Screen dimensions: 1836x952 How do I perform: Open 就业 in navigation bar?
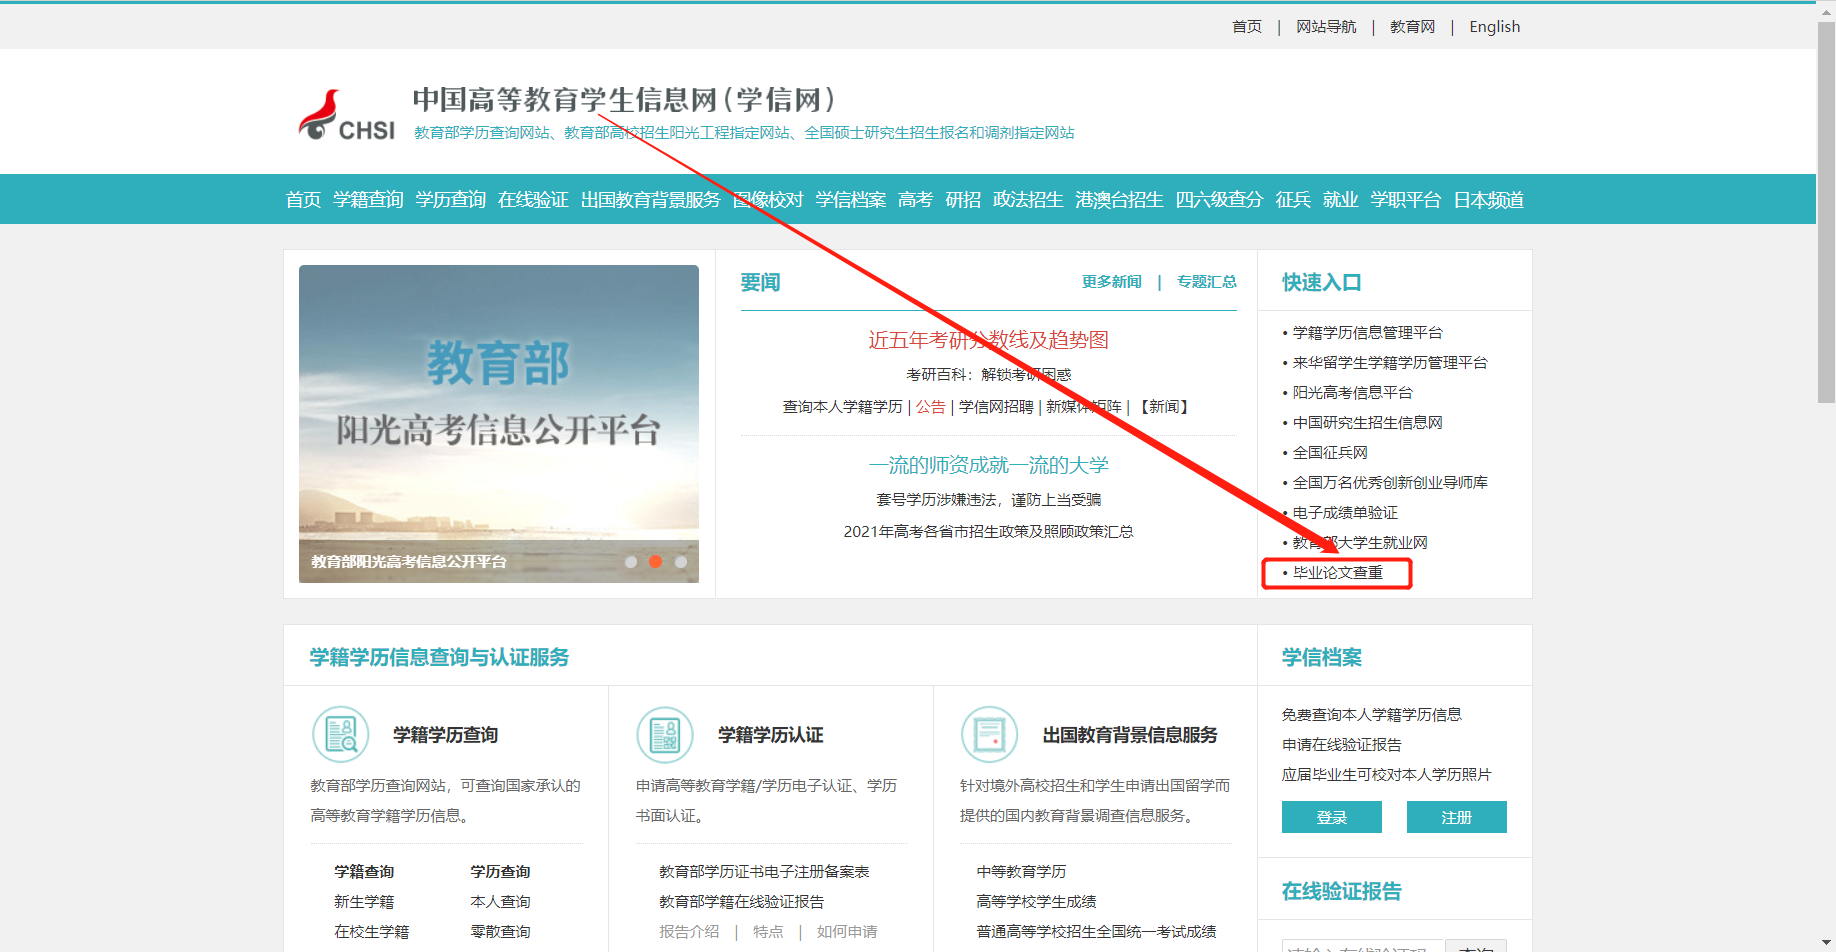pyautogui.click(x=1340, y=200)
